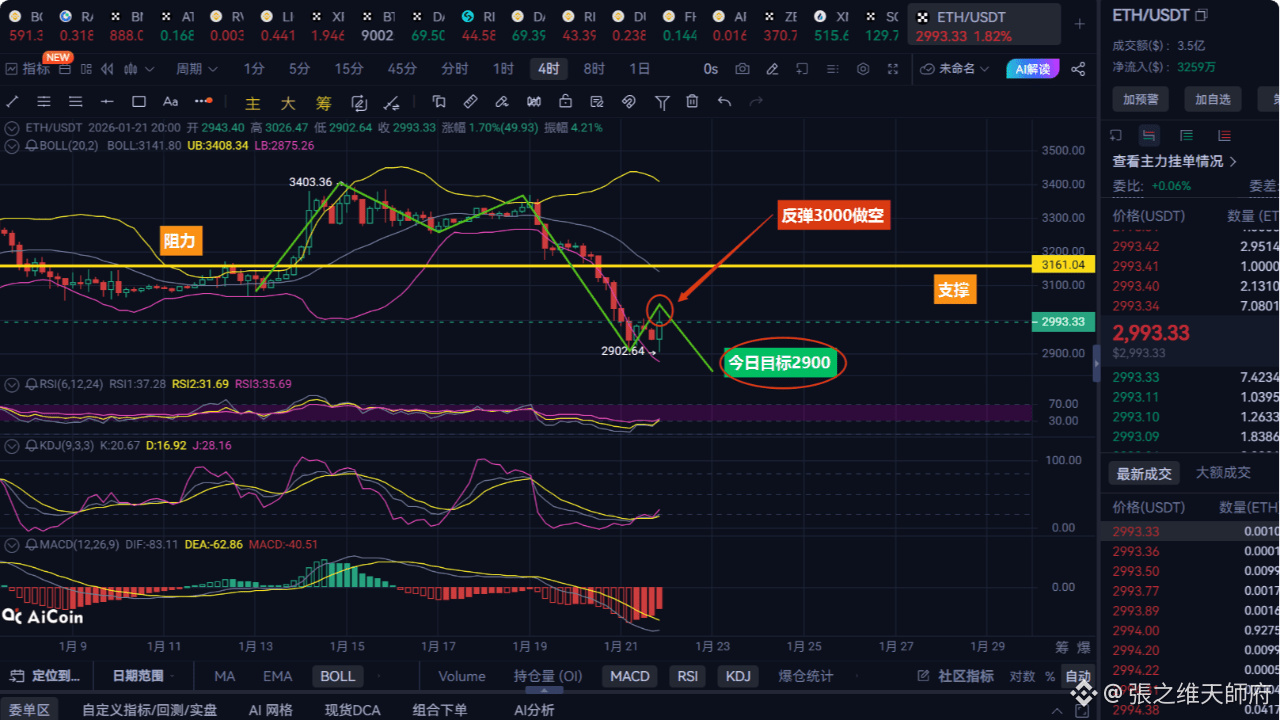Select the eraser drawing tool
The height and width of the screenshot is (720, 1280).
(x=502, y=102)
